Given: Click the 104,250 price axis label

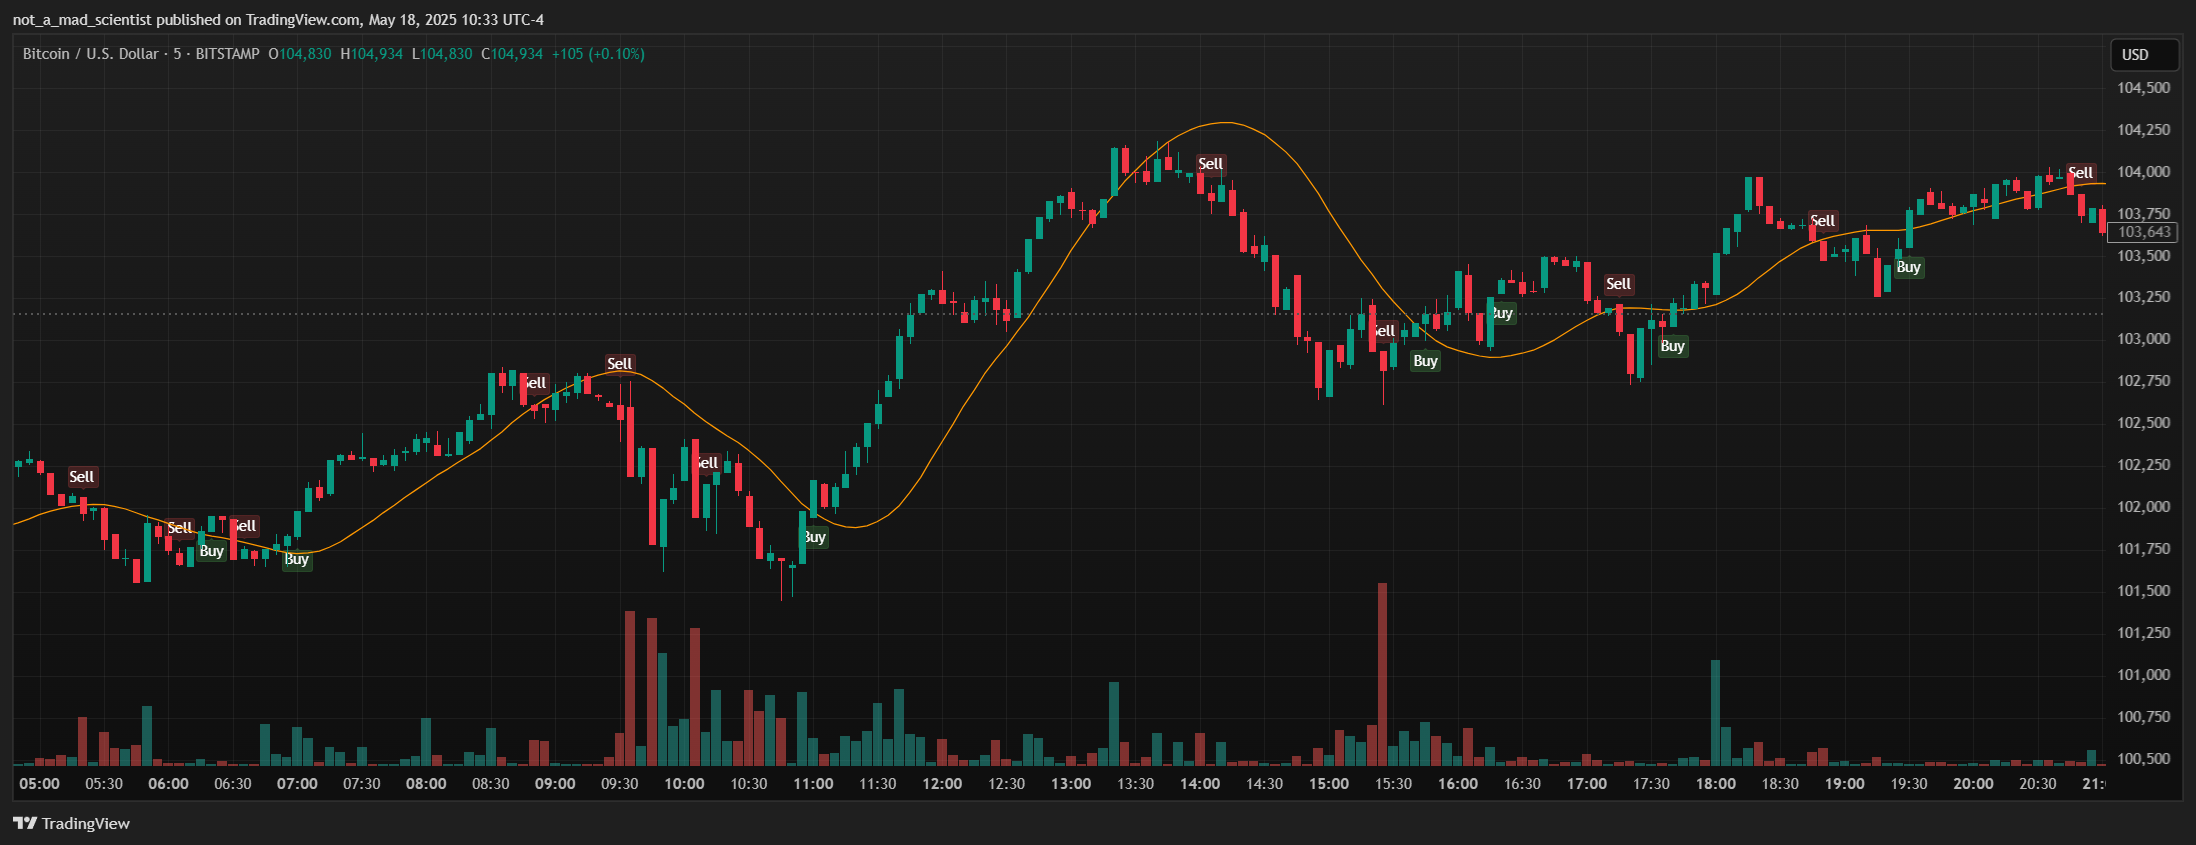Looking at the screenshot, I should coord(2144,130).
